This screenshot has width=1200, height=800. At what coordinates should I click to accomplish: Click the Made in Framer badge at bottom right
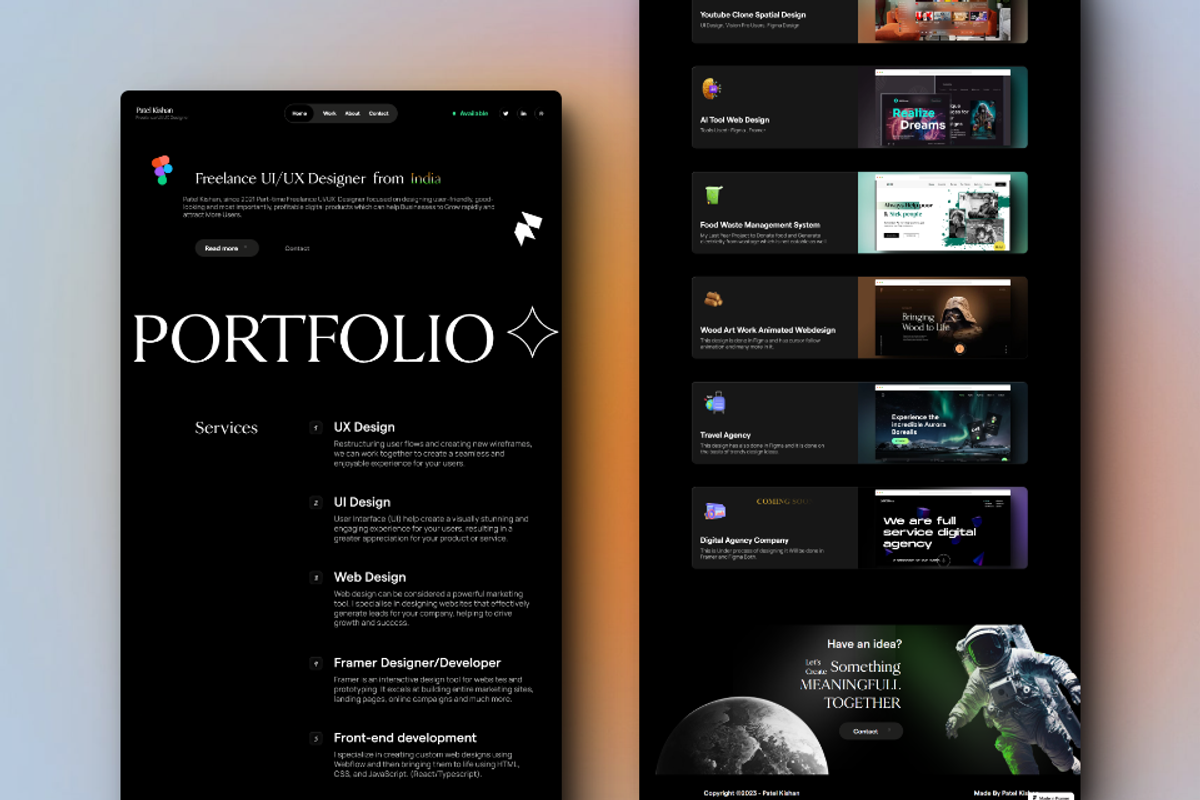pos(1049,797)
